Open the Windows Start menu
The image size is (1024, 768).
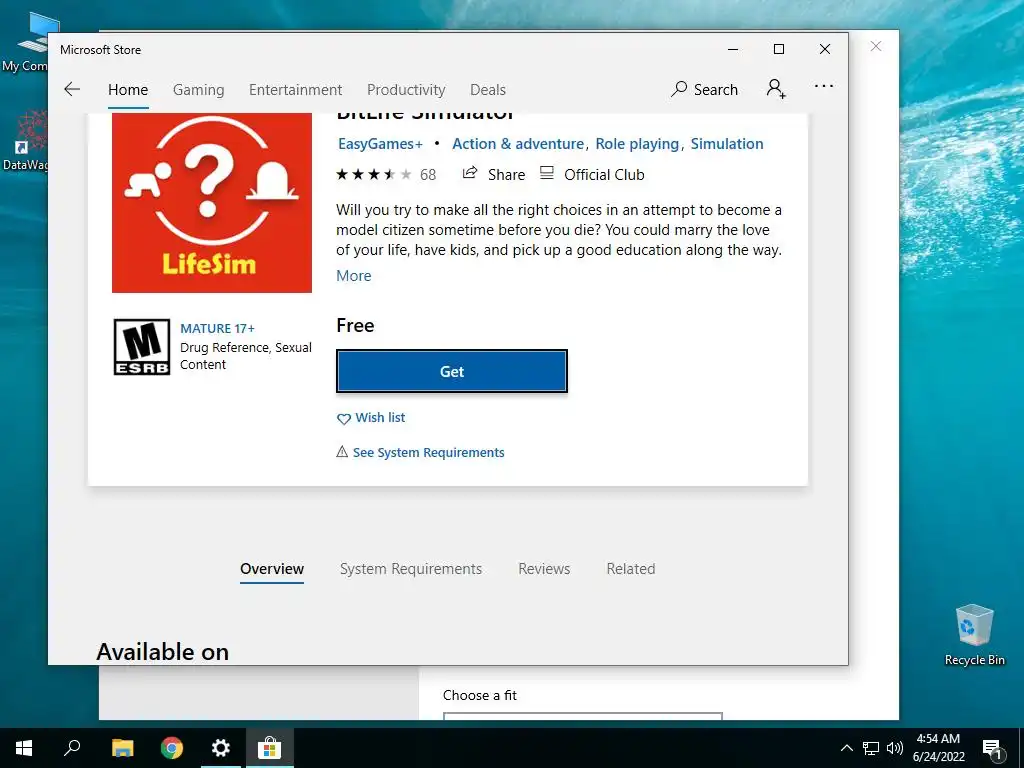[x=24, y=748]
